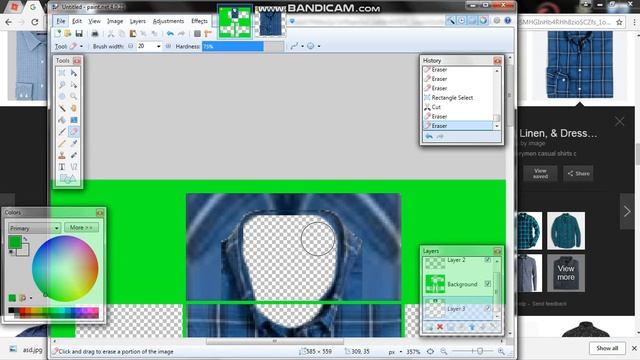Select the Eraser tool in Tools panel
The height and width of the screenshot is (360, 640).
click(74, 132)
